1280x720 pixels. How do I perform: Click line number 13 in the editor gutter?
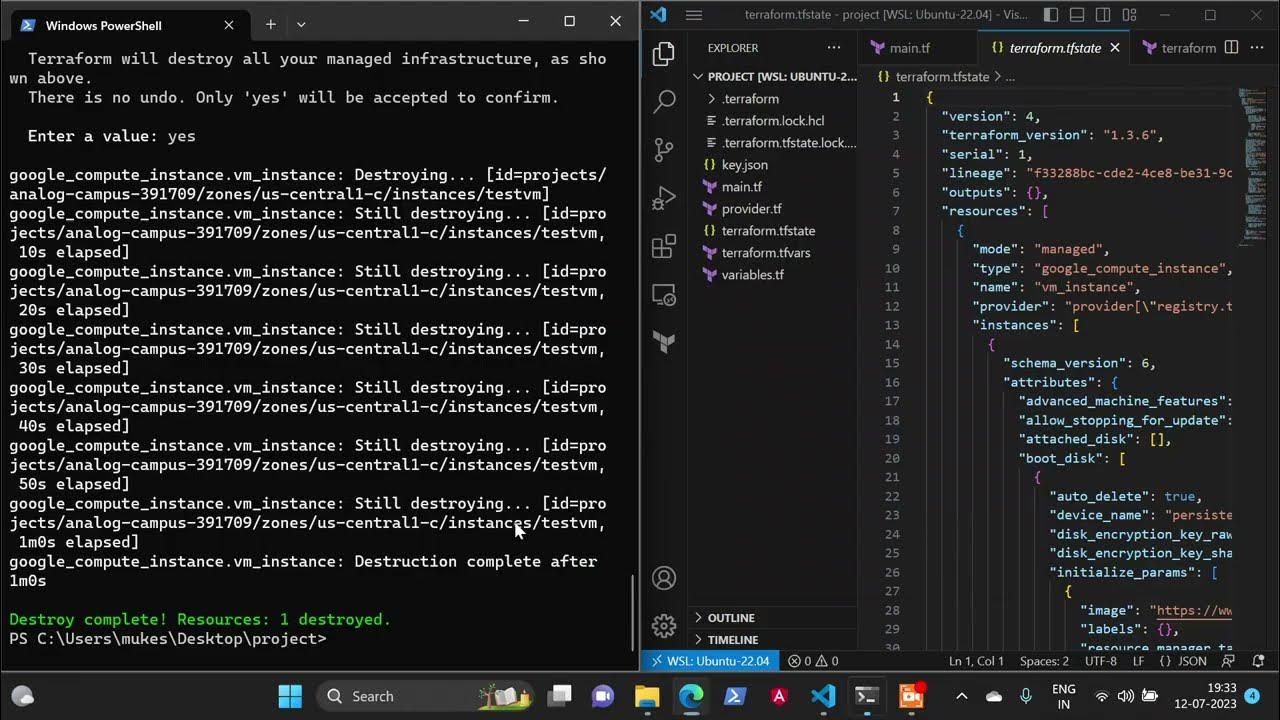(893, 325)
